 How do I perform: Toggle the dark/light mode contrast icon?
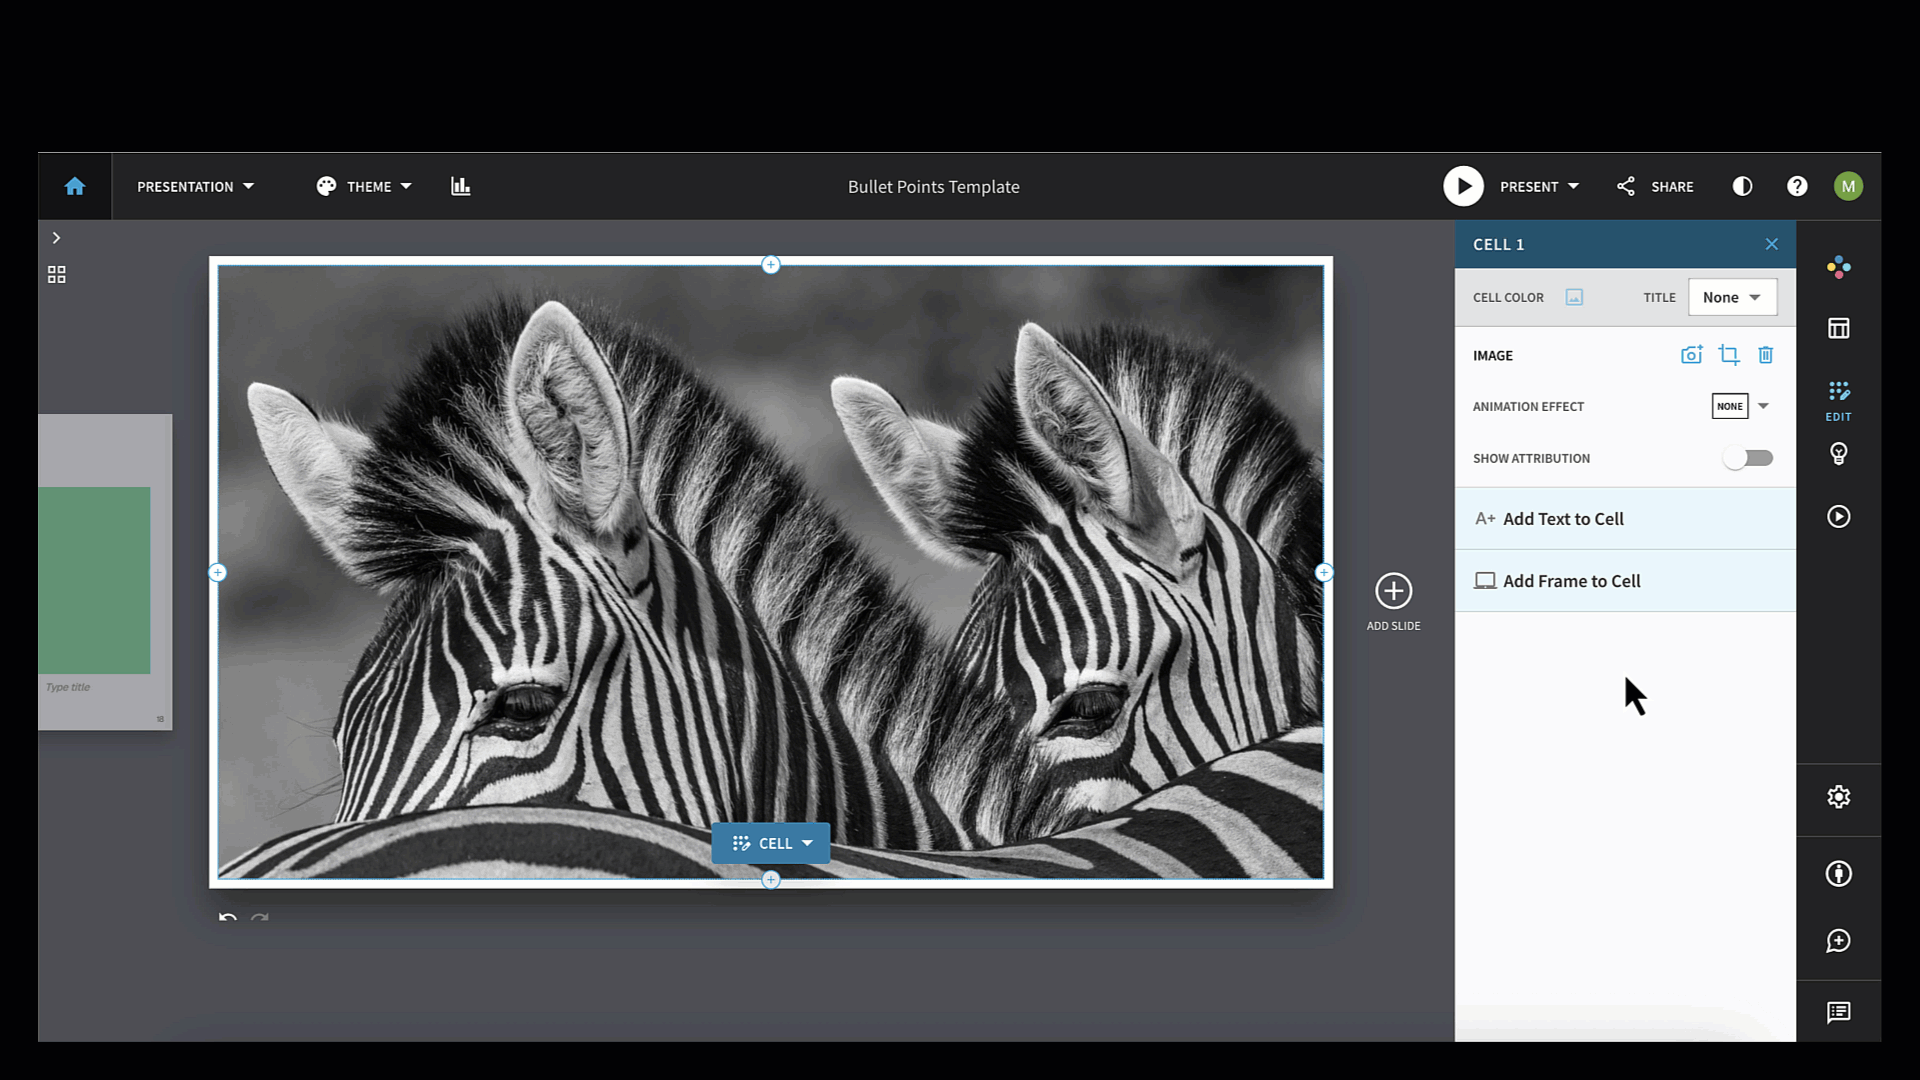tap(1742, 186)
